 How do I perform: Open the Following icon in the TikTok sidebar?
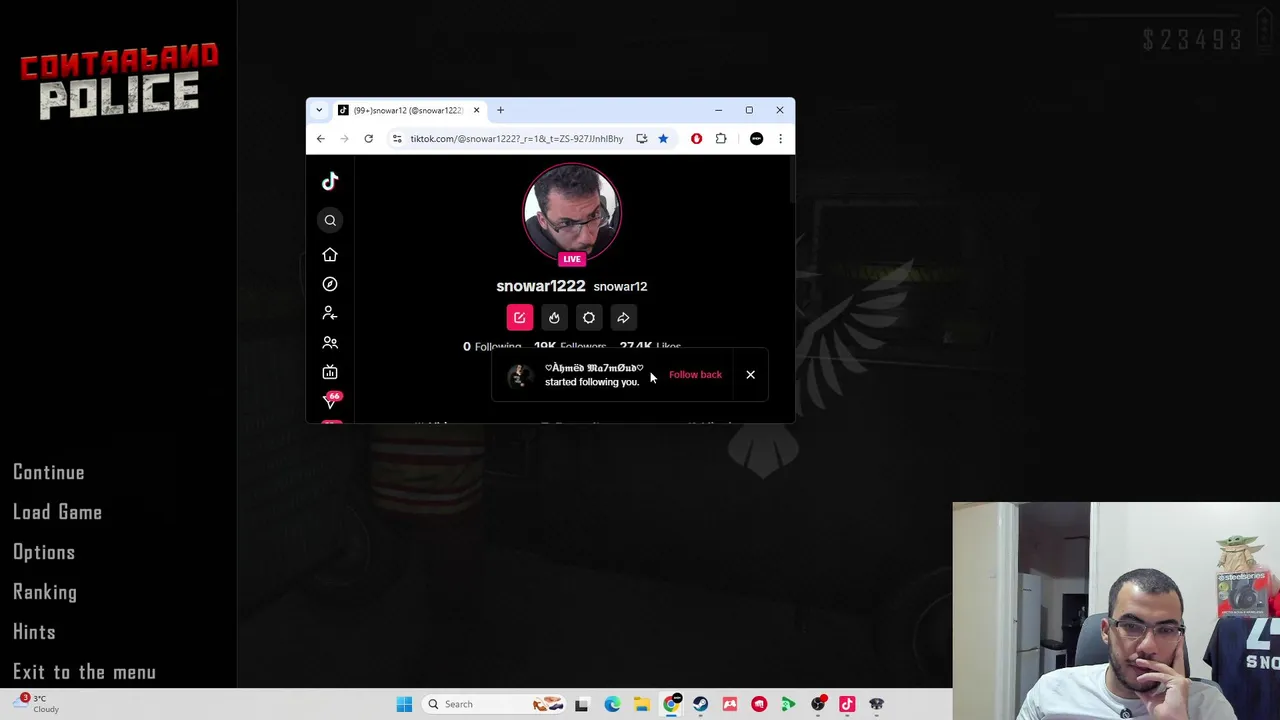point(330,313)
